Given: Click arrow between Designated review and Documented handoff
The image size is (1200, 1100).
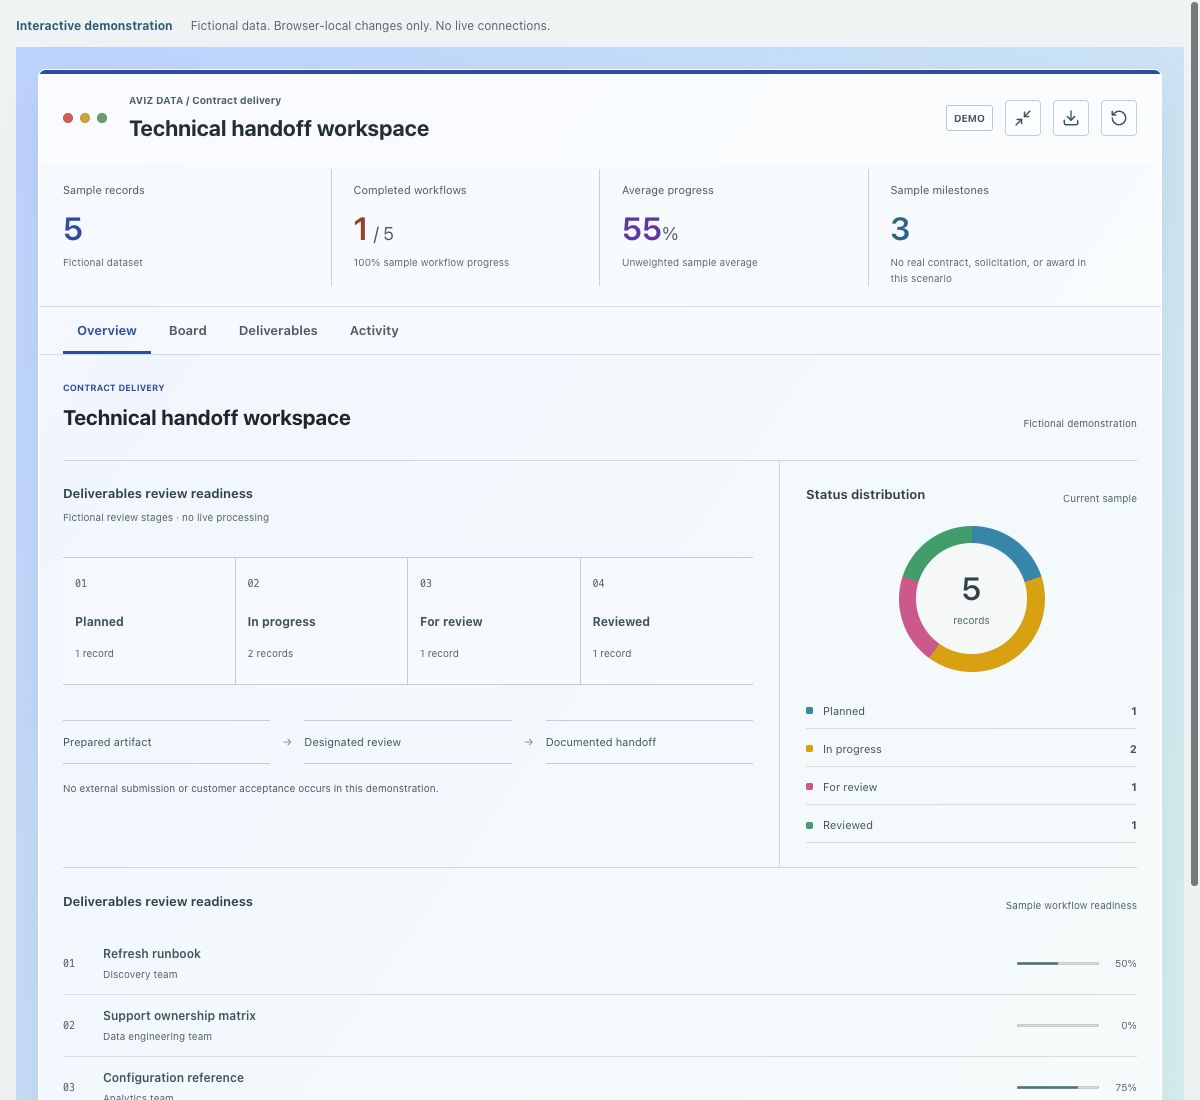Looking at the screenshot, I should pos(529,742).
